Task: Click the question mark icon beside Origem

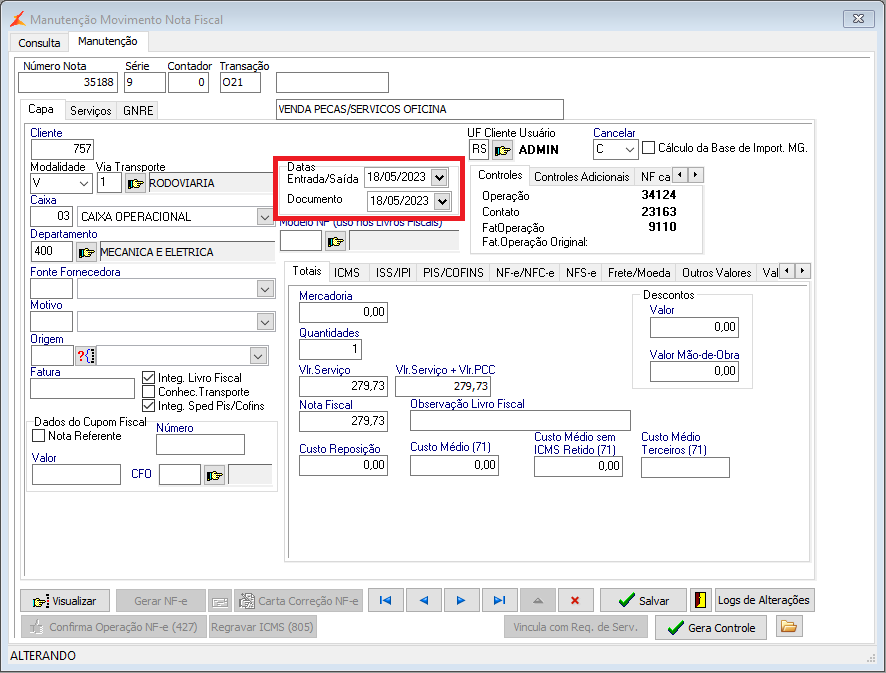Action: click(85, 356)
